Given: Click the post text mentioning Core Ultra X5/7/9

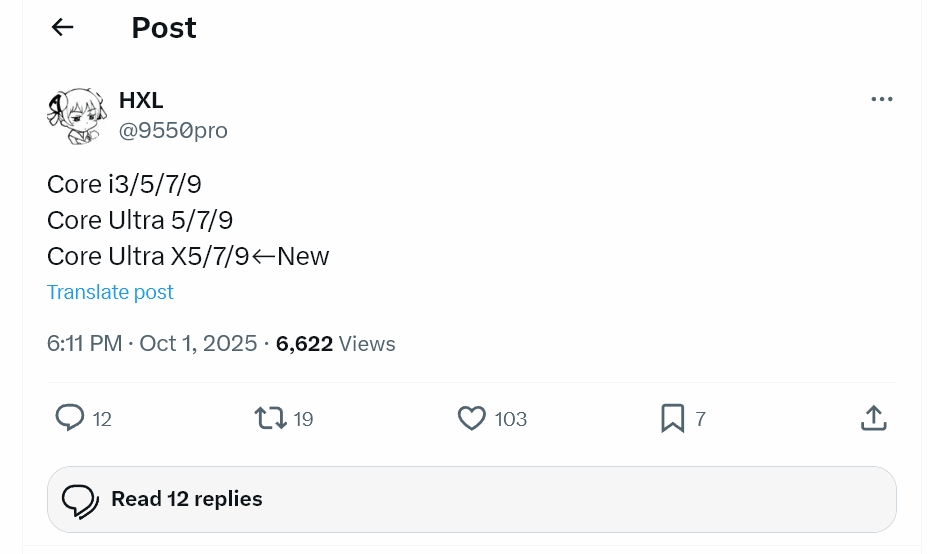Looking at the screenshot, I should [188, 256].
